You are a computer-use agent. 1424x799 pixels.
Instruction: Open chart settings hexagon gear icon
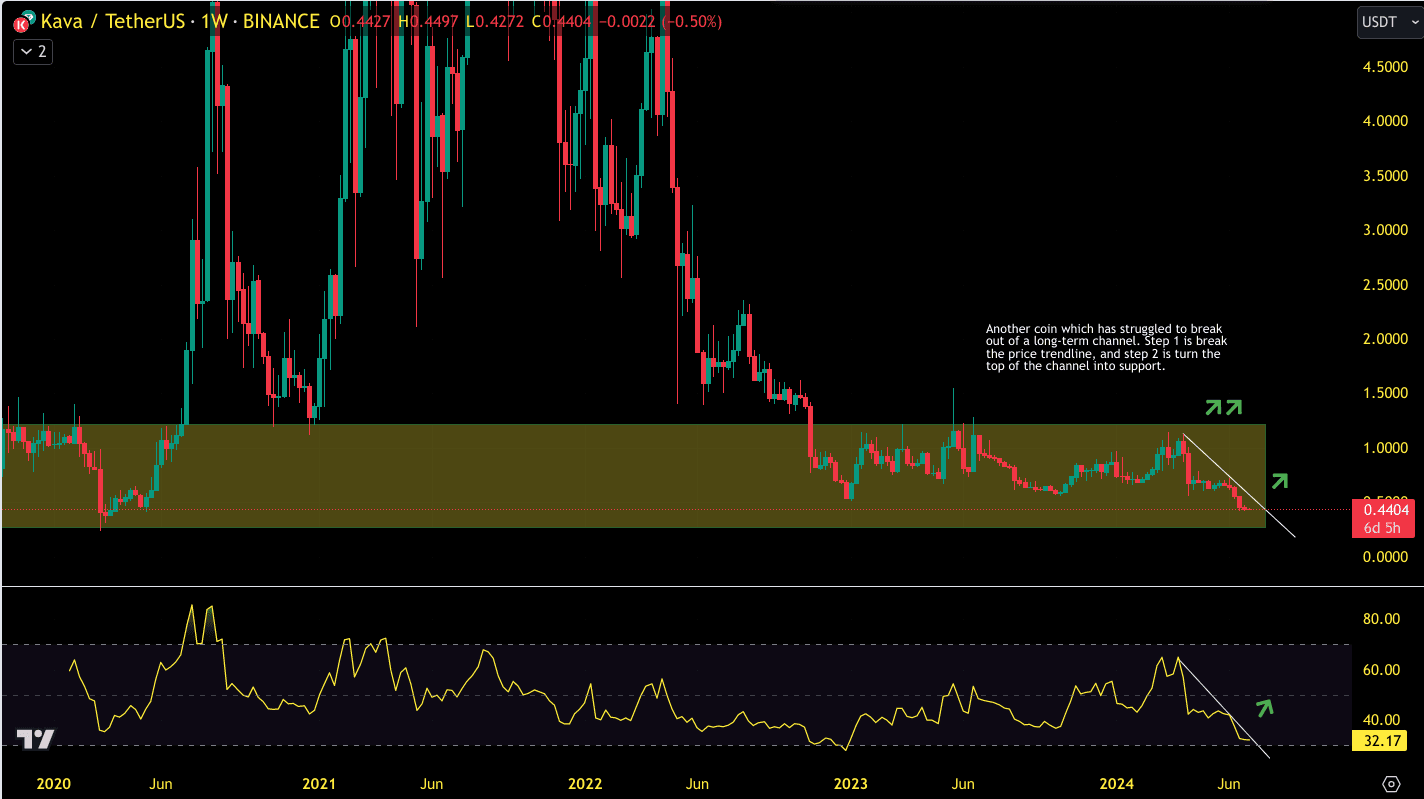tap(1391, 782)
